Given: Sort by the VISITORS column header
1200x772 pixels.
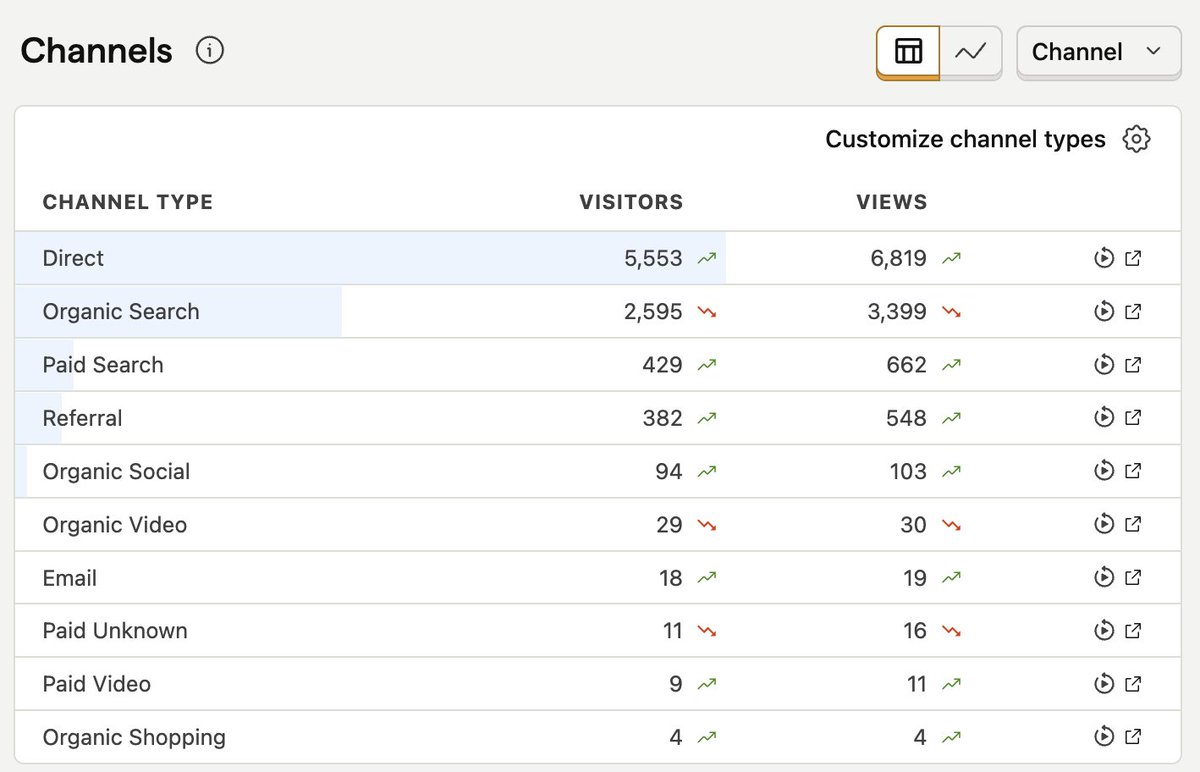Looking at the screenshot, I should coord(631,202).
